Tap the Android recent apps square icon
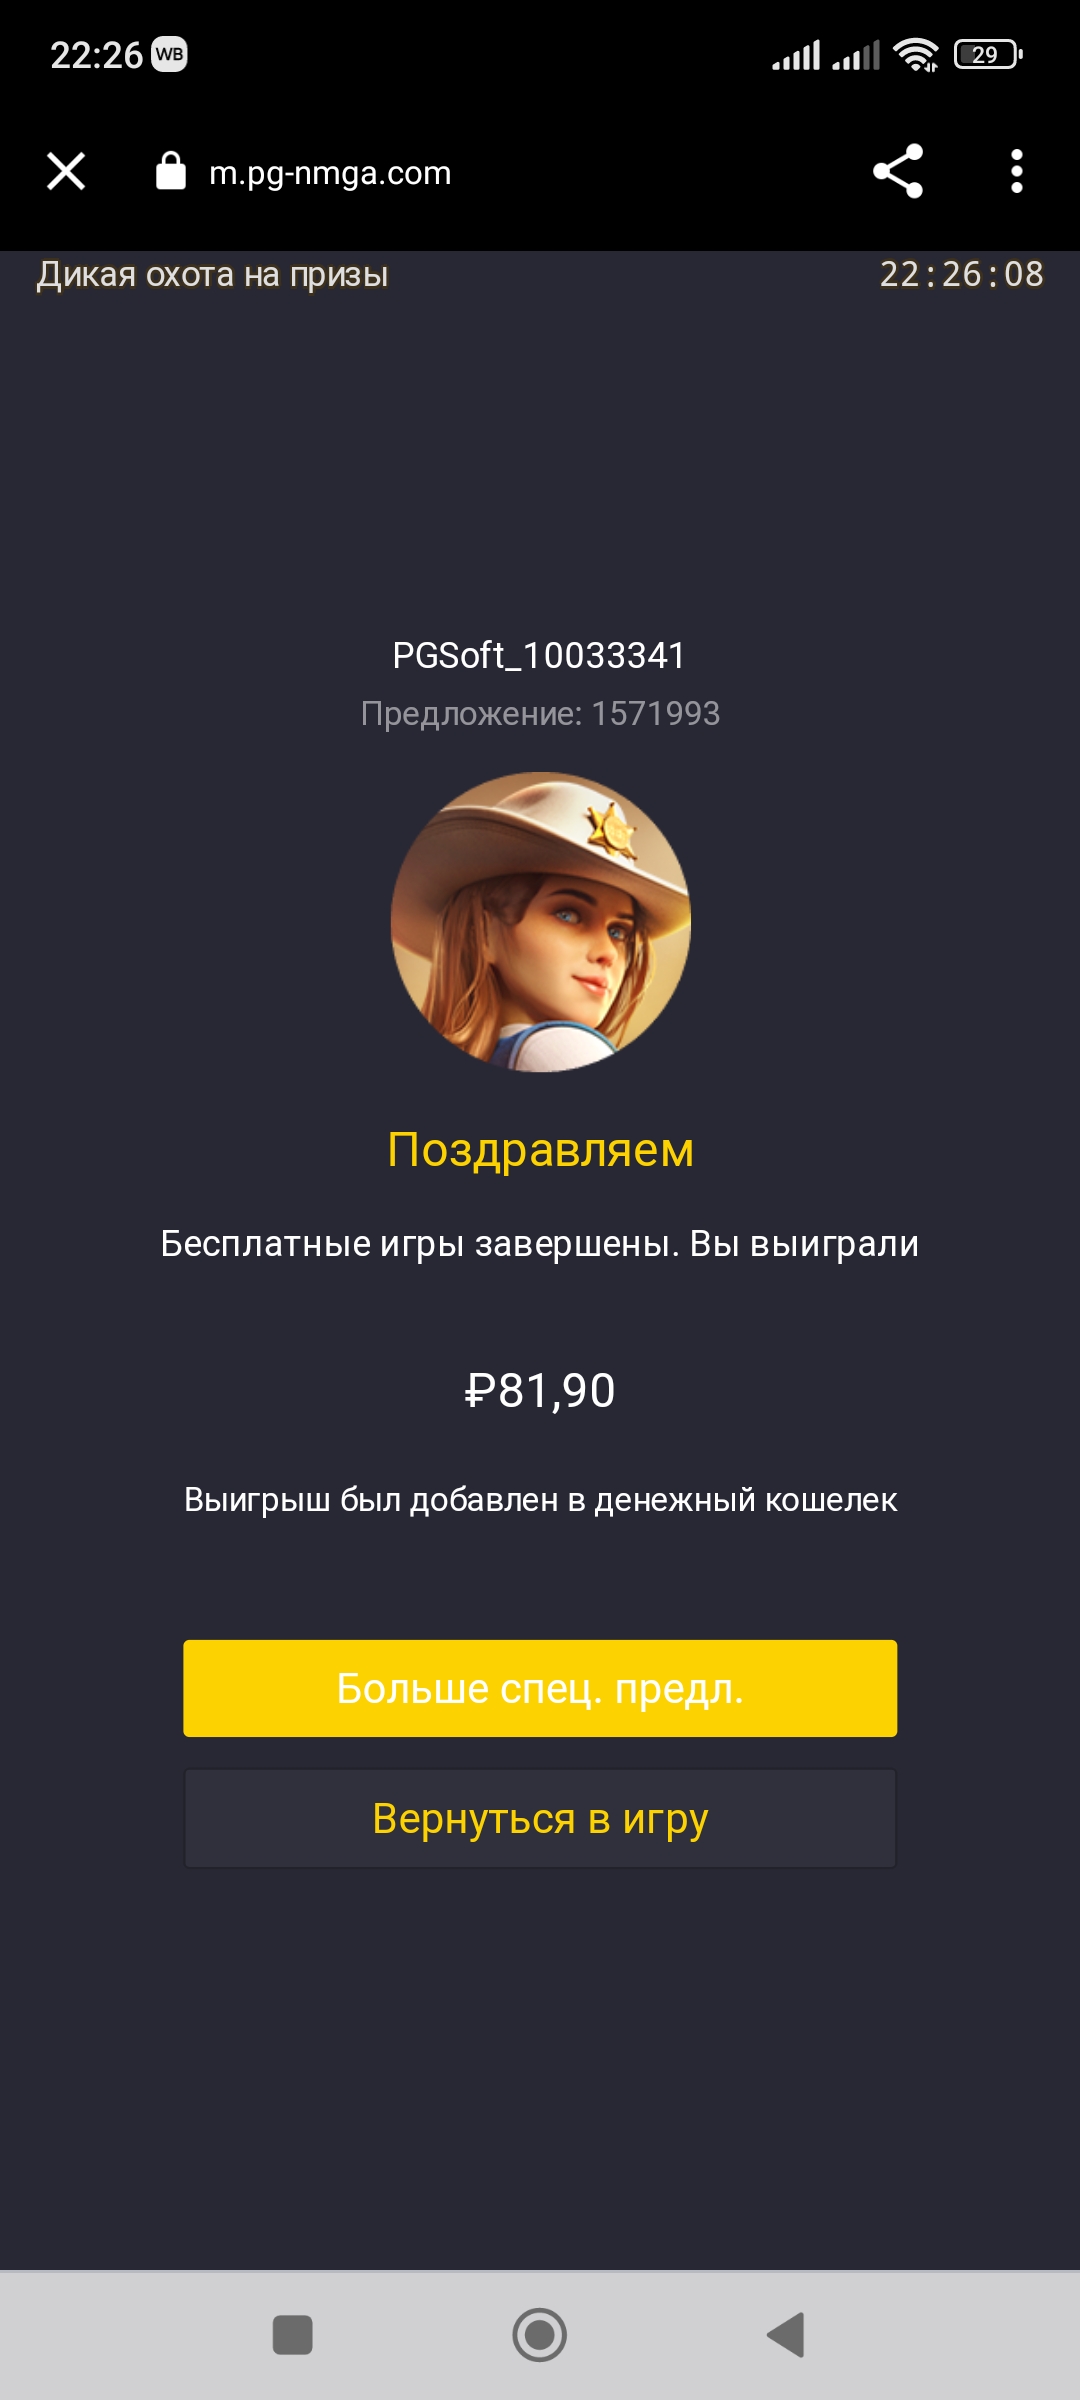1080x2400 pixels. 293,2335
